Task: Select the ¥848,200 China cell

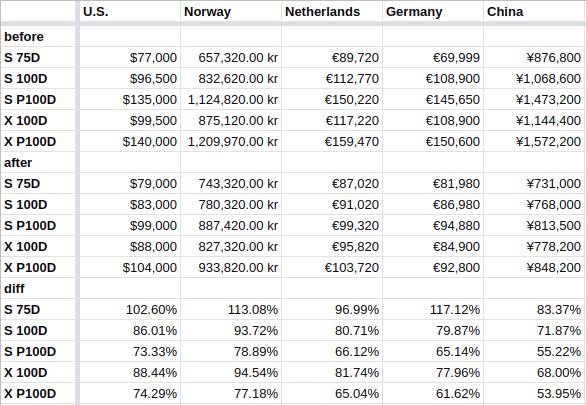Action: click(x=534, y=268)
